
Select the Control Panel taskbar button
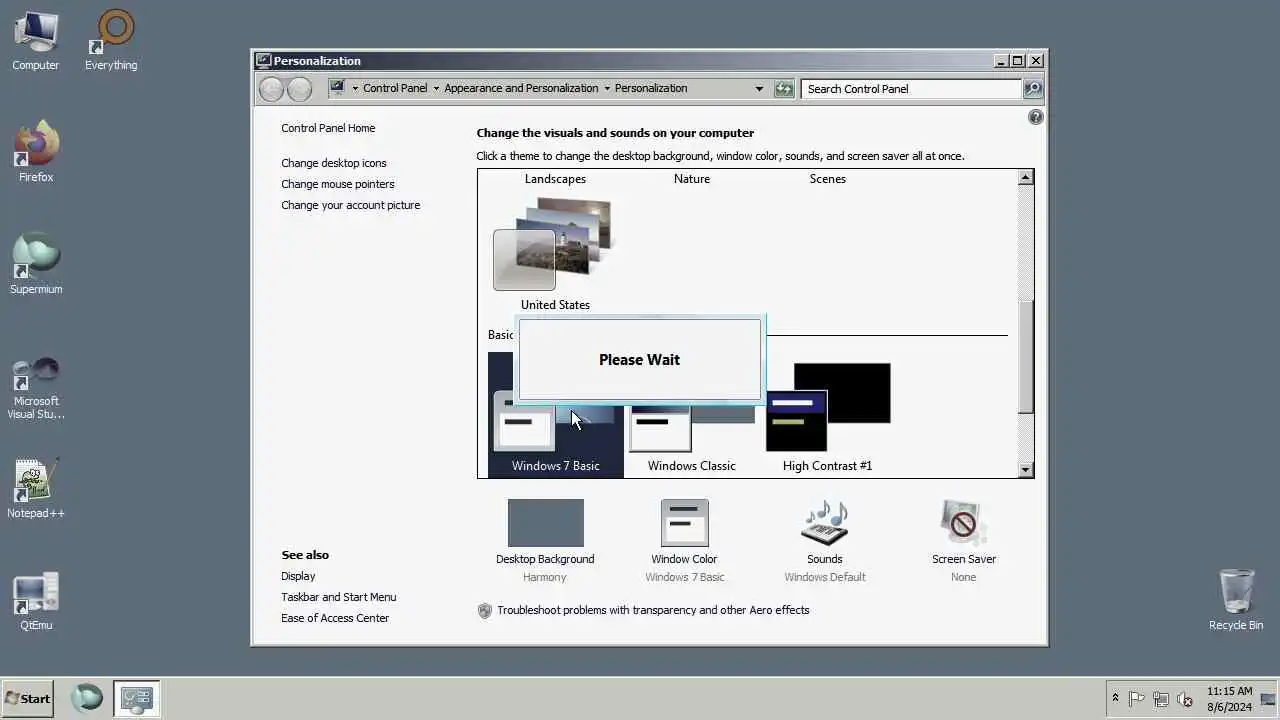tap(136, 698)
